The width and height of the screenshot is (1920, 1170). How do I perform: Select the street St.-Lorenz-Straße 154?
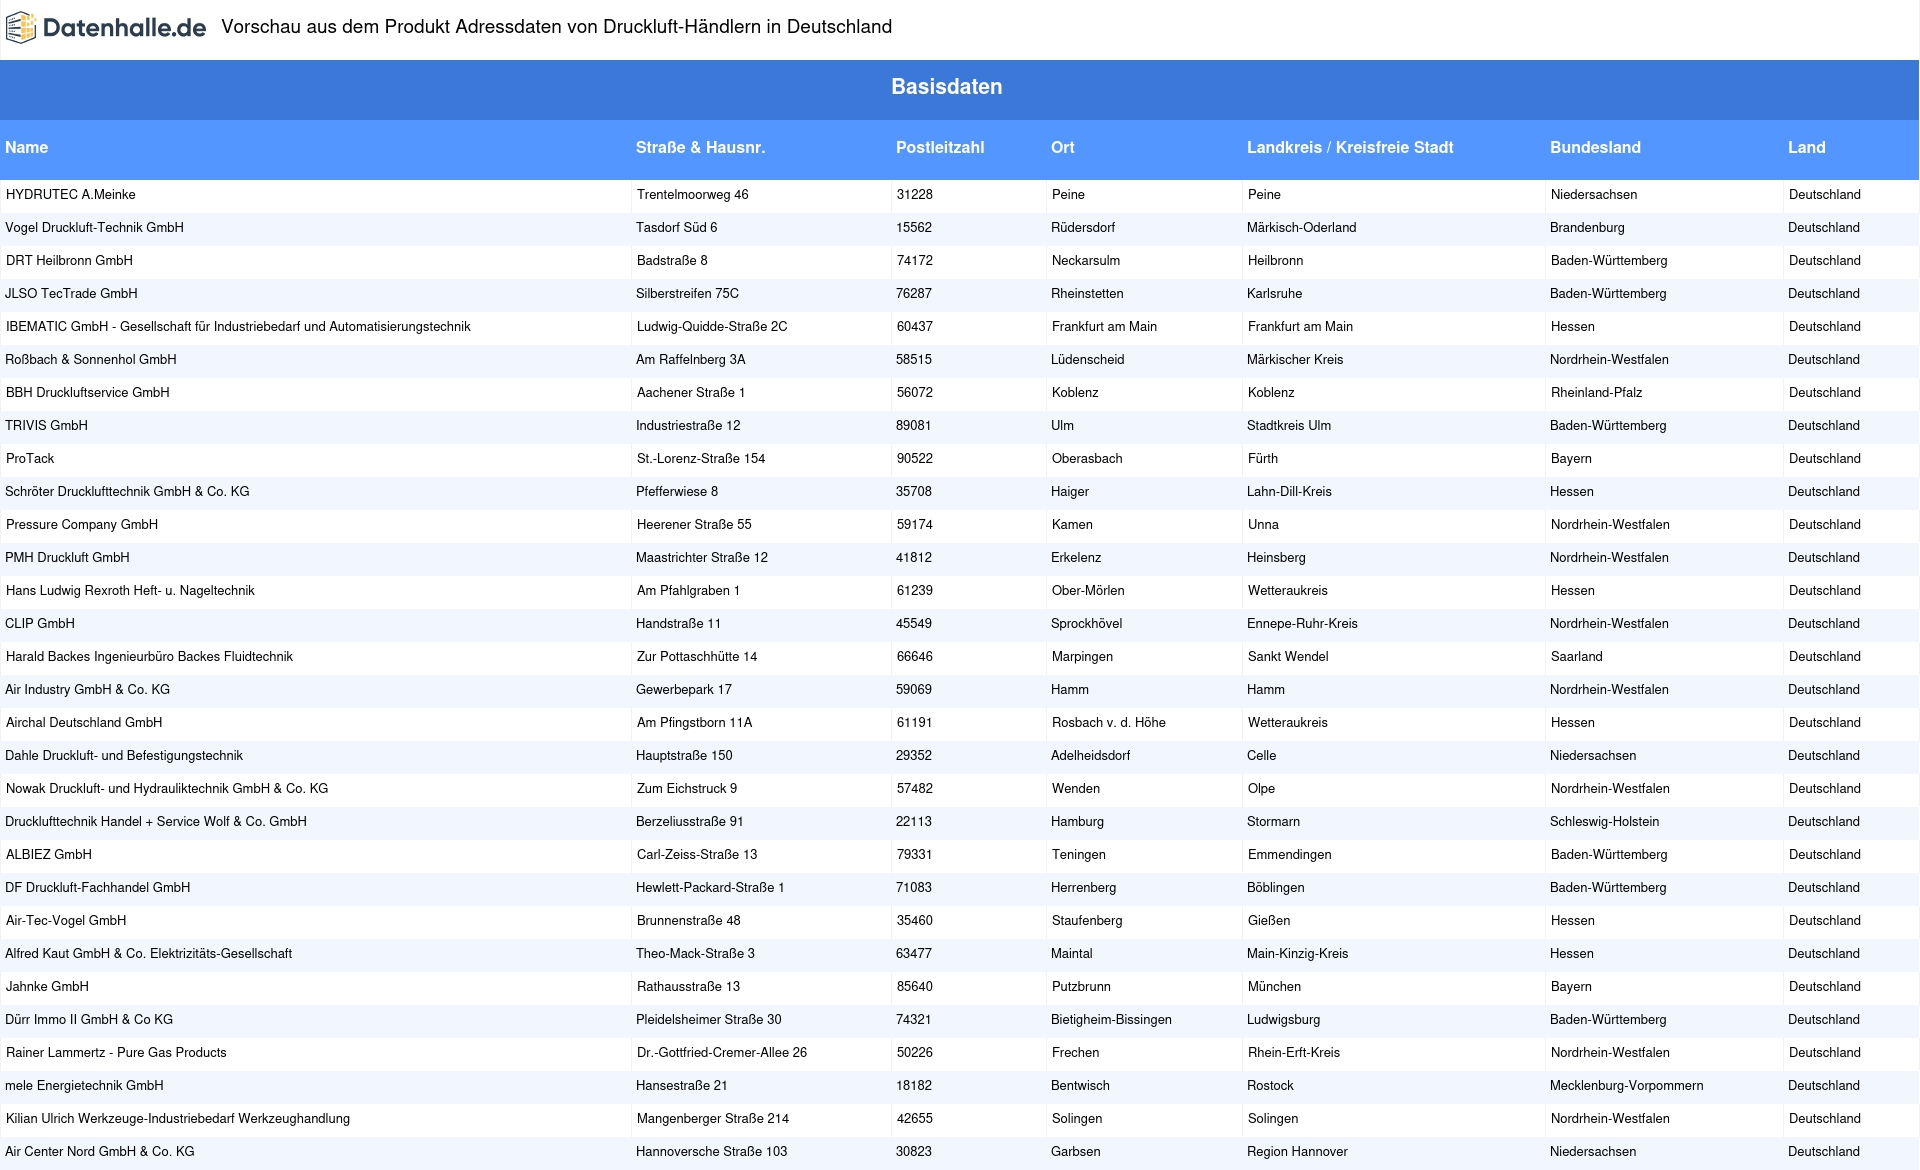tap(701, 459)
